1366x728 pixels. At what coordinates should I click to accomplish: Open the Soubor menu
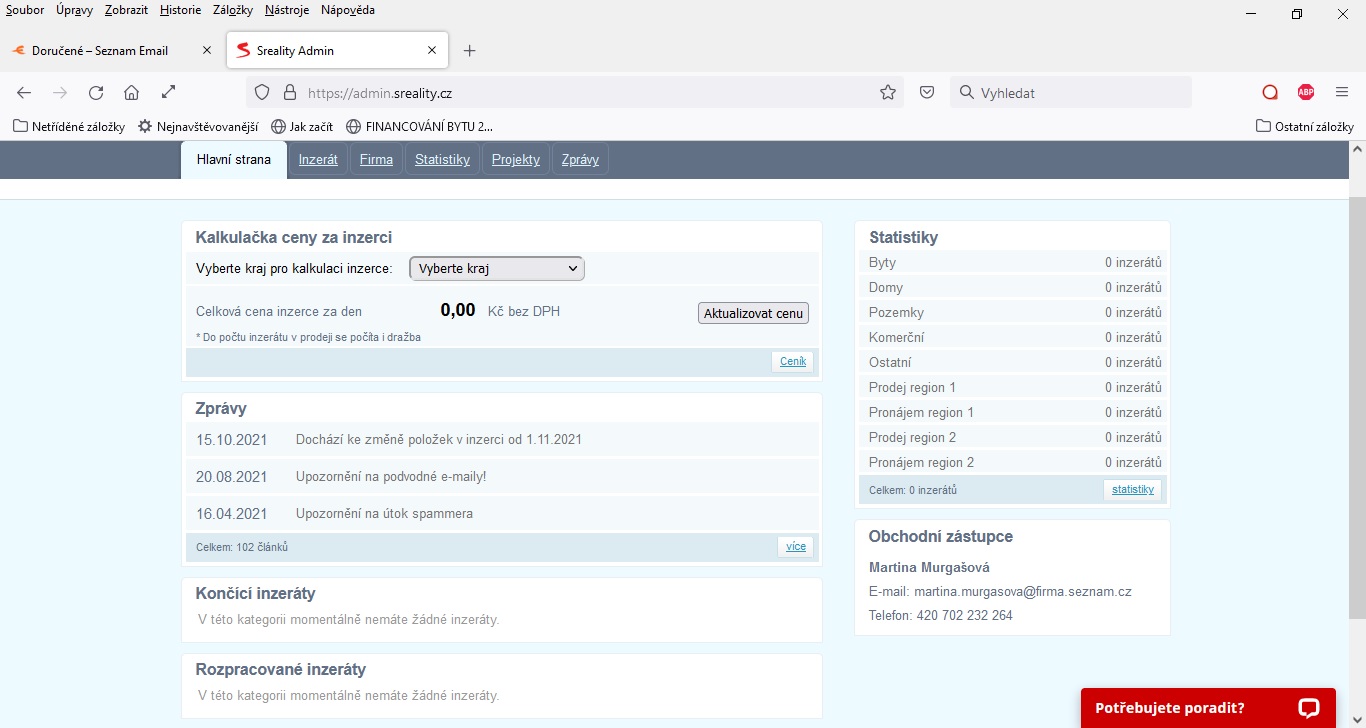(x=25, y=10)
